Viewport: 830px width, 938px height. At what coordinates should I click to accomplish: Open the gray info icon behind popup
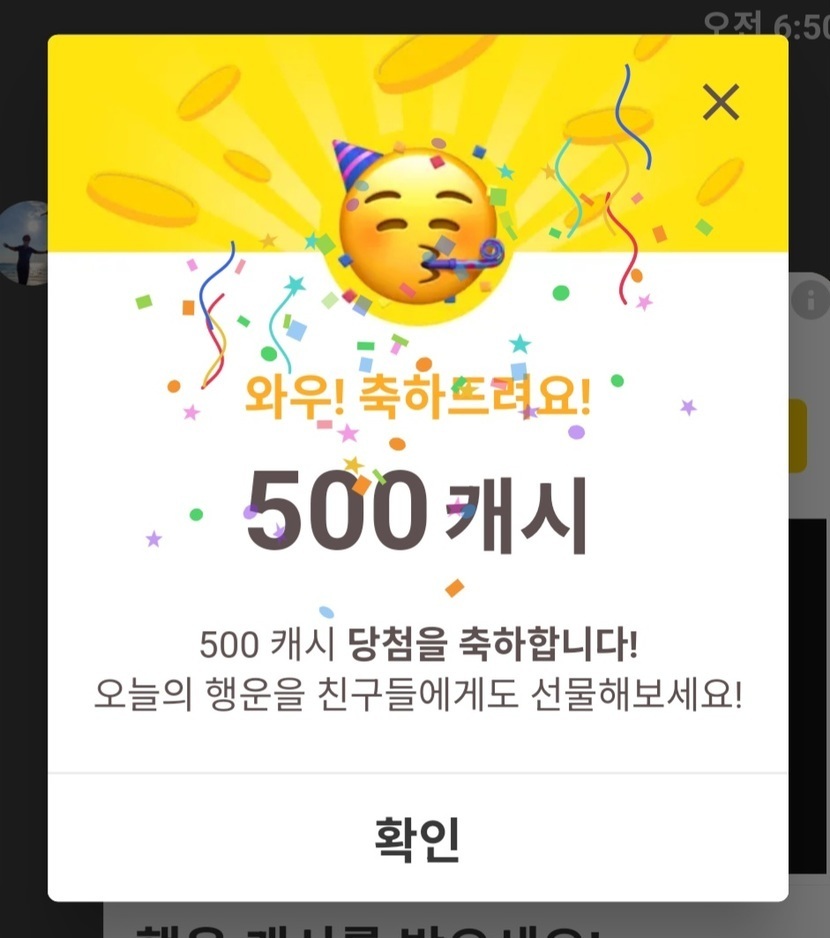[x=811, y=300]
